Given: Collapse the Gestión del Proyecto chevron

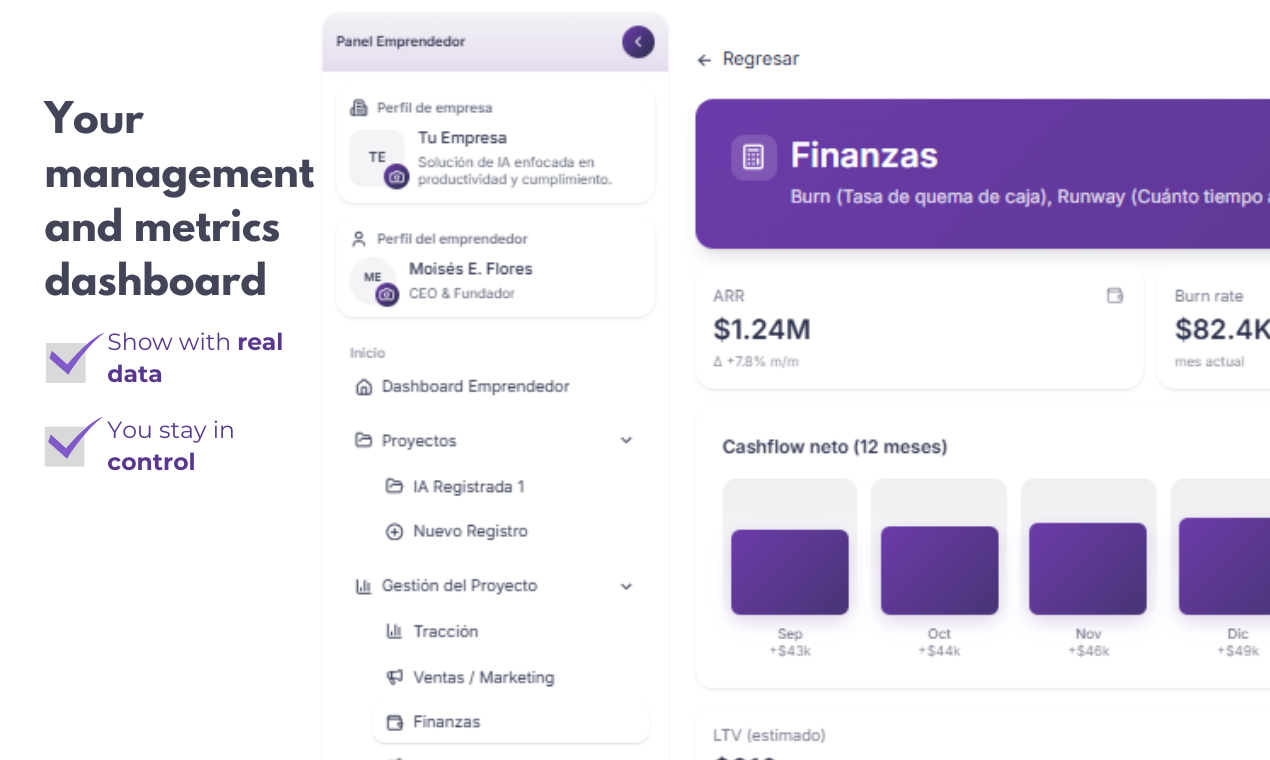Looking at the screenshot, I should (x=626, y=586).
